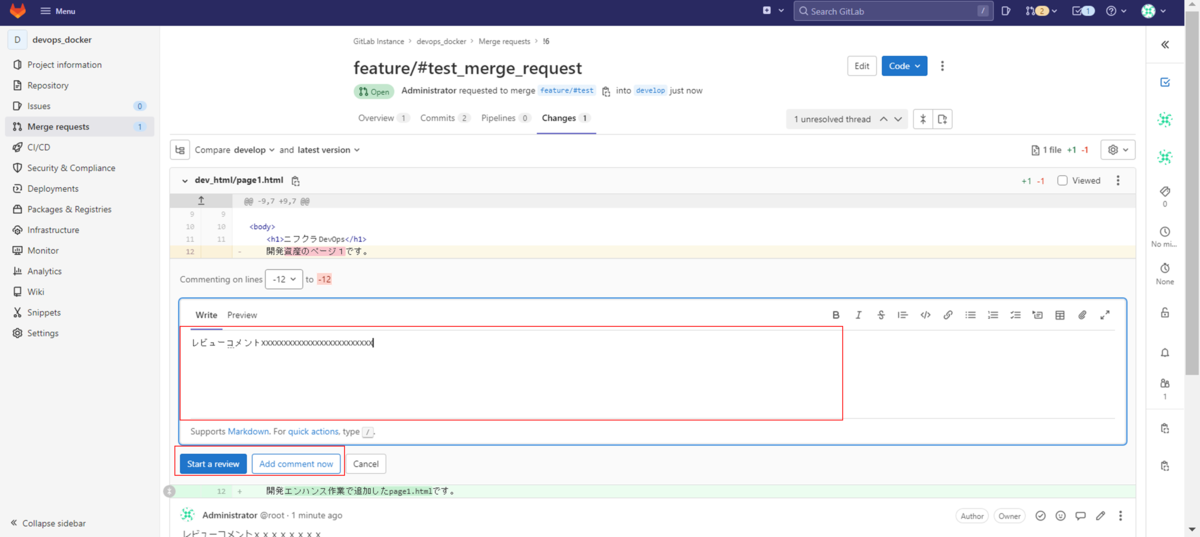1200x537 pixels.
Task: Expand the Code dropdown button
Action: click(x=904, y=66)
